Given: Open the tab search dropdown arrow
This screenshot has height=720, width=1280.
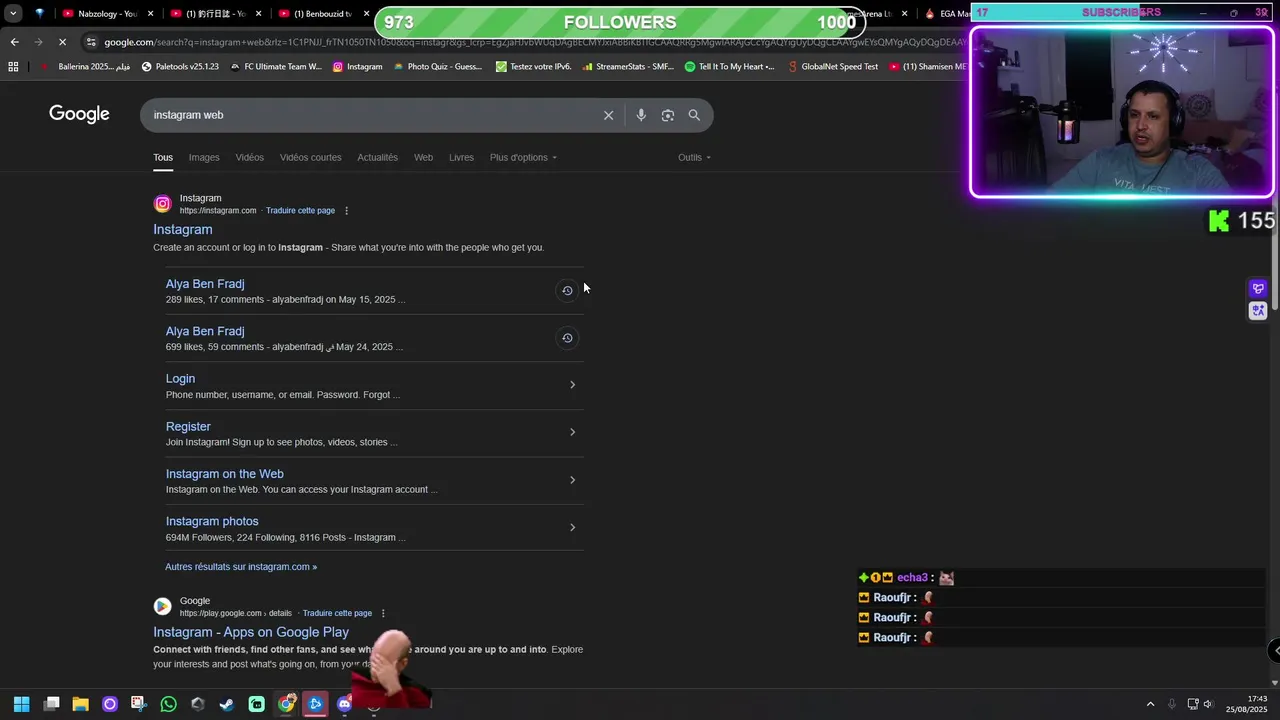Looking at the screenshot, I should point(13,14).
